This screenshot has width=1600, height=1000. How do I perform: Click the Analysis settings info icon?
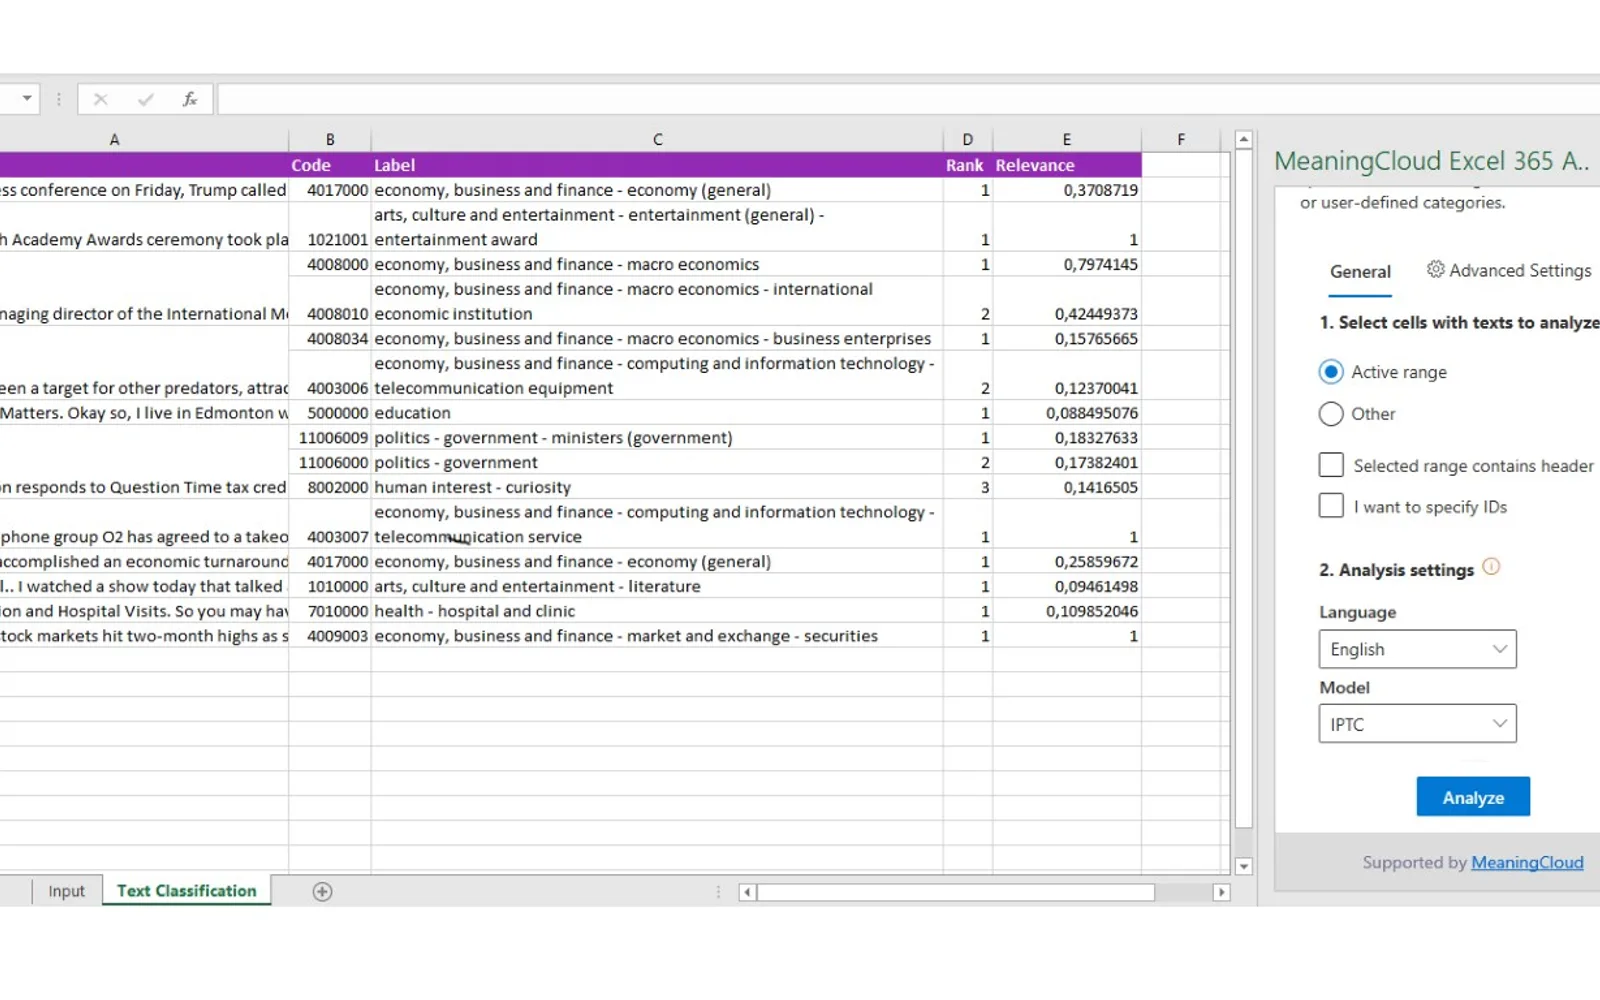click(x=1491, y=567)
